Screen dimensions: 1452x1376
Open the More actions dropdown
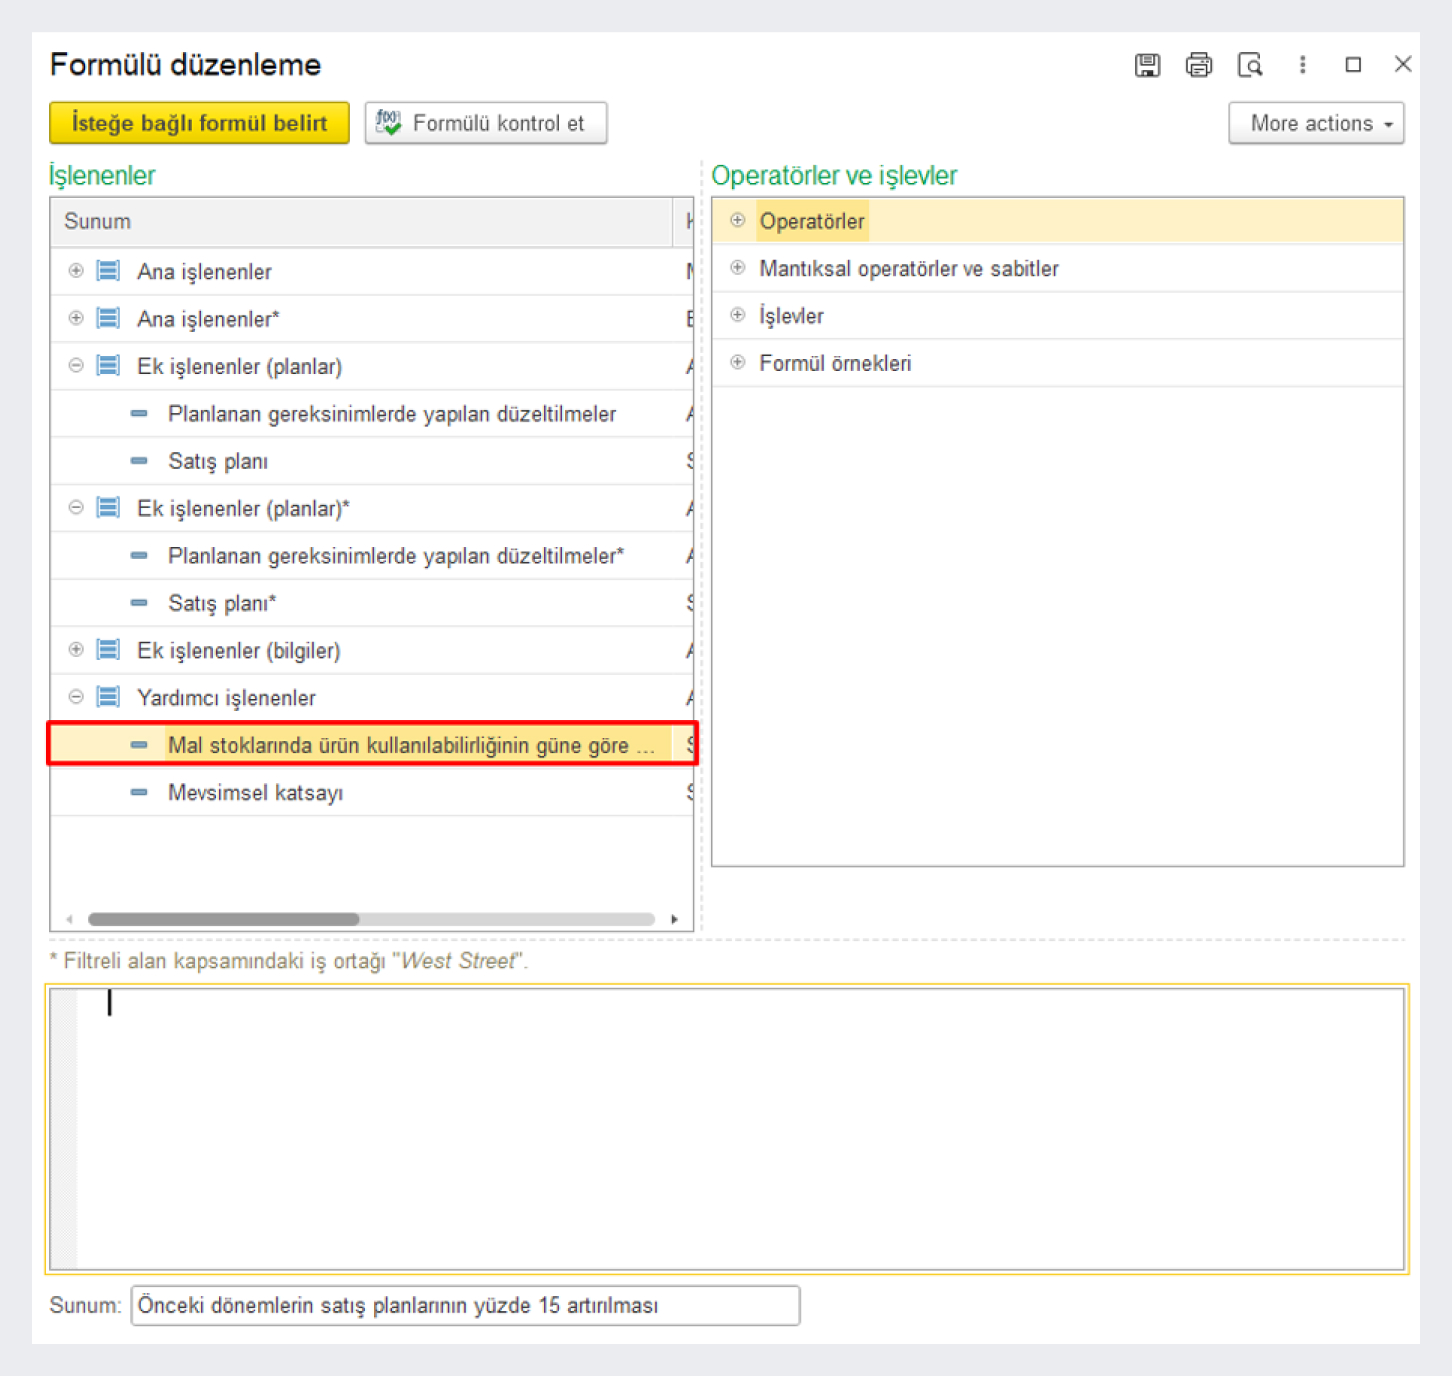pyautogui.click(x=1316, y=123)
